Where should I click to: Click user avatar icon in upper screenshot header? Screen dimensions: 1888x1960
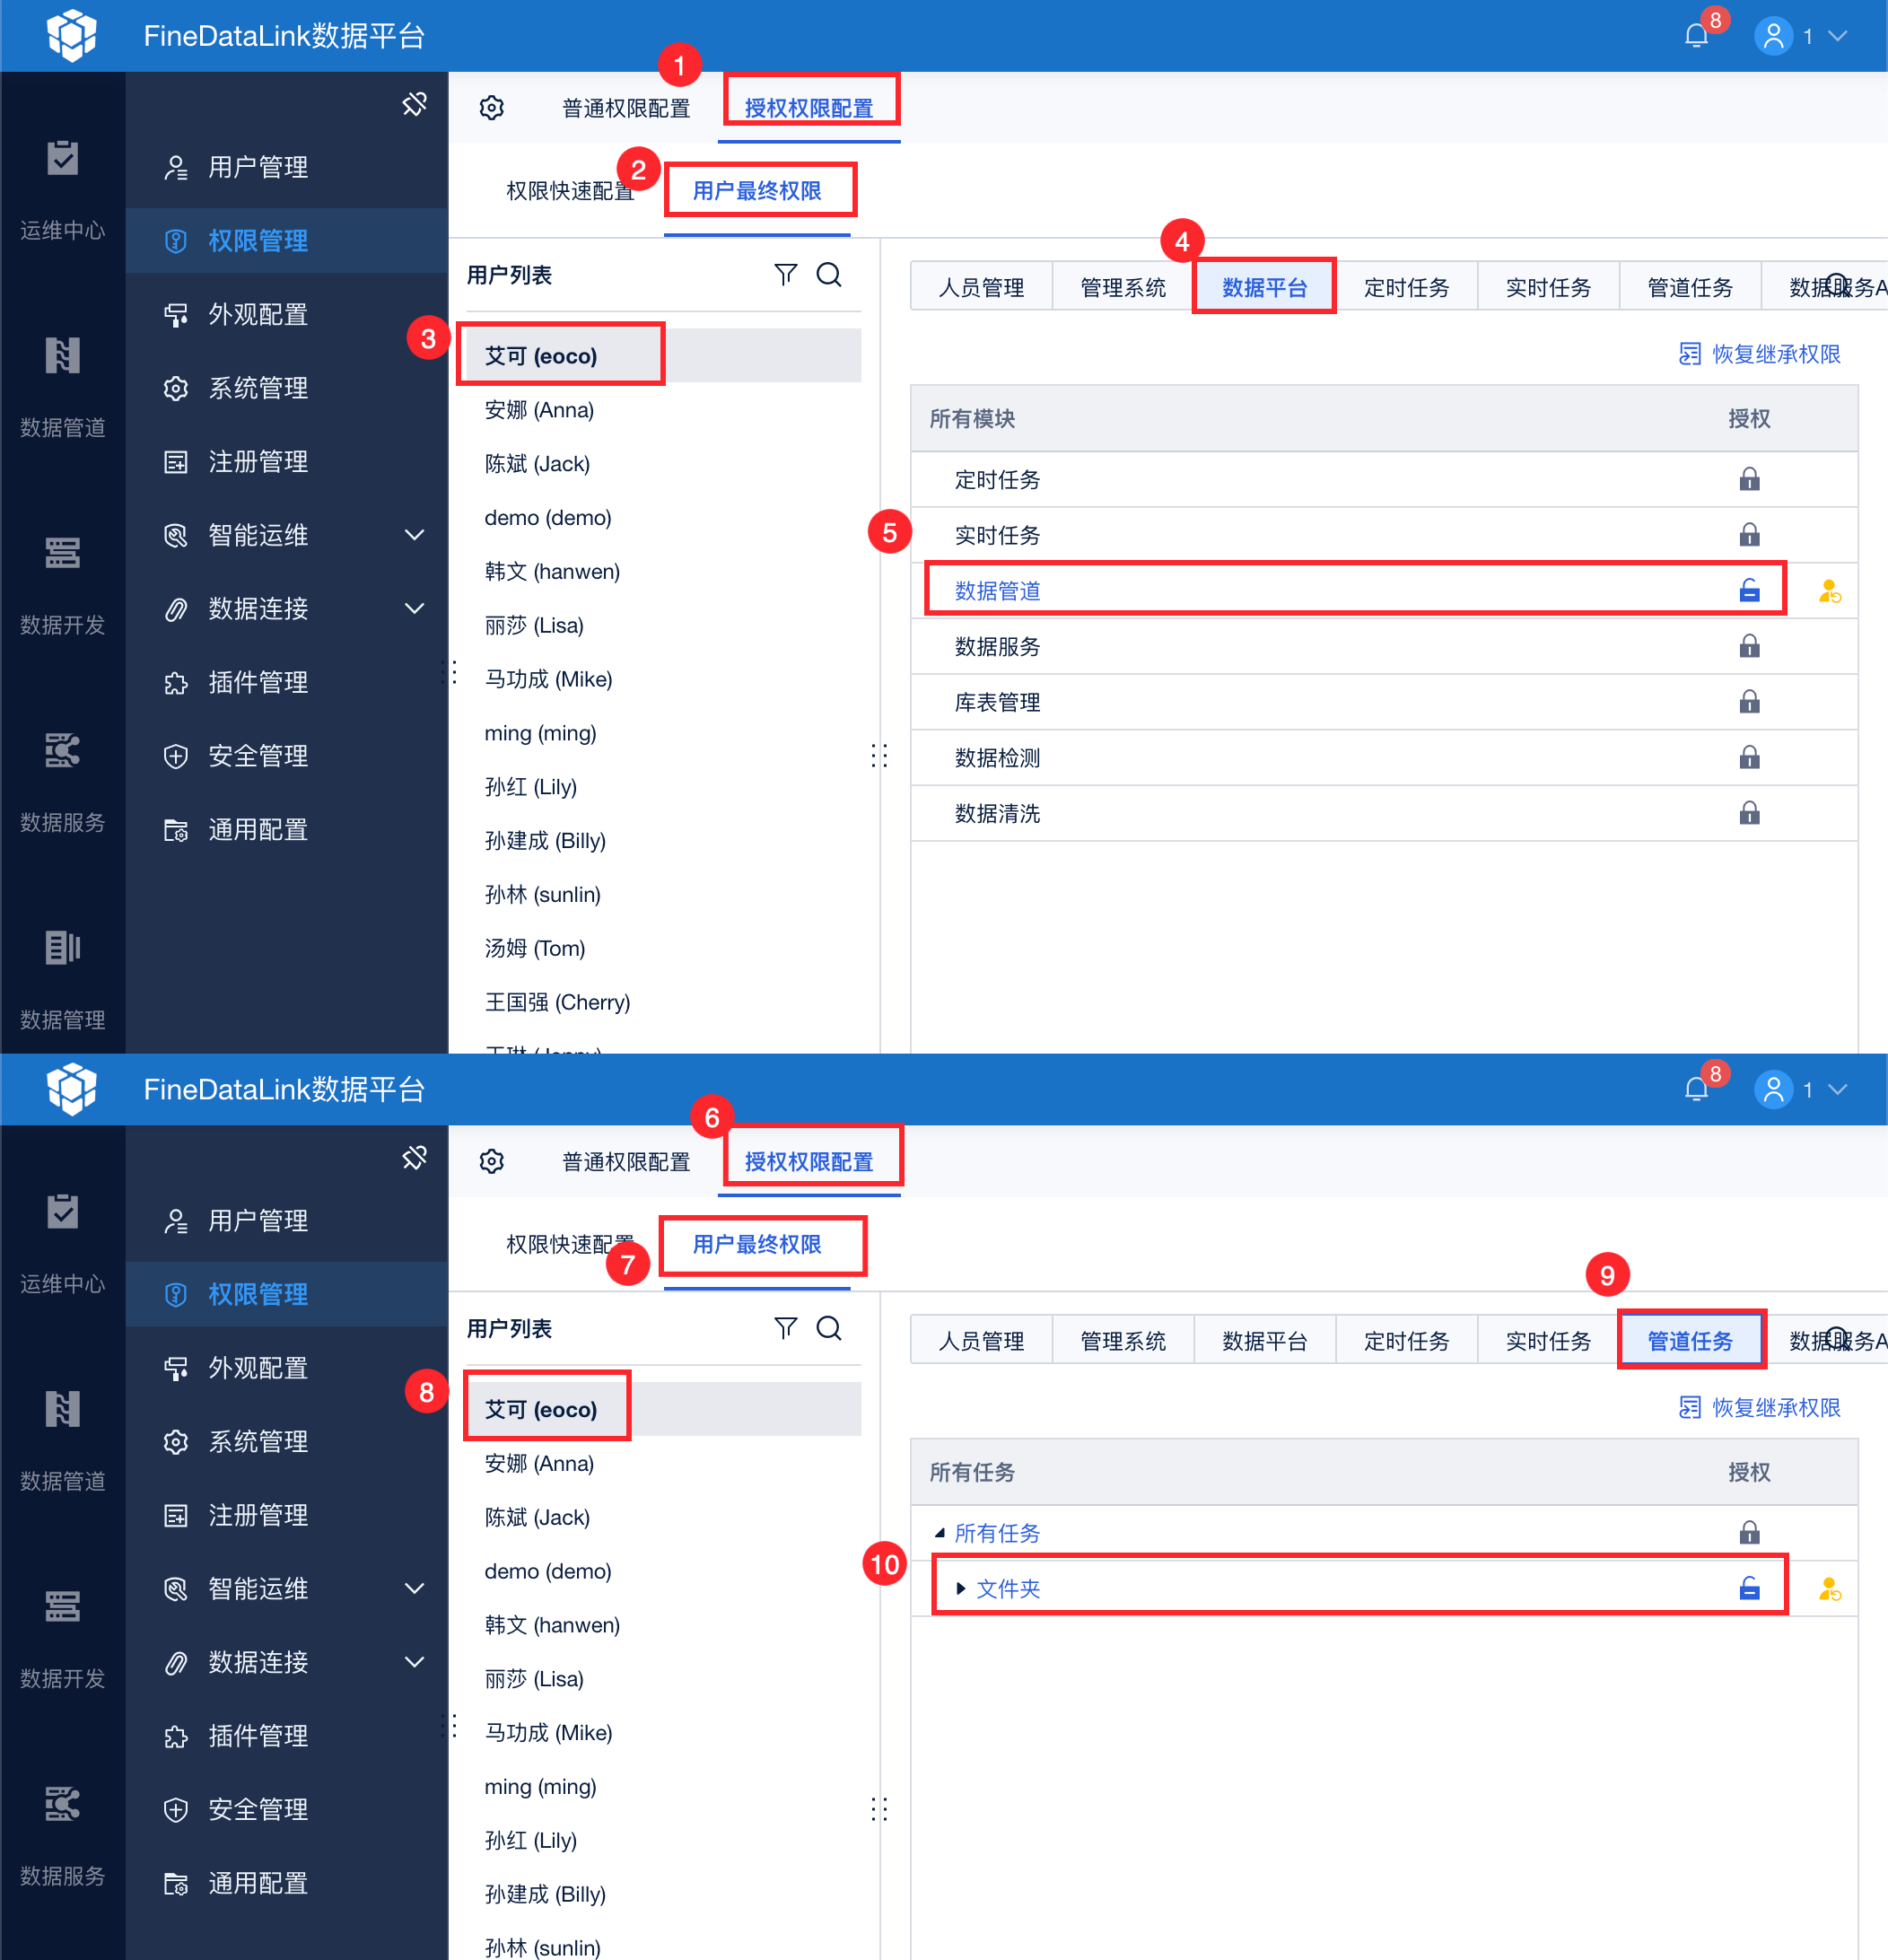click(1773, 36)
